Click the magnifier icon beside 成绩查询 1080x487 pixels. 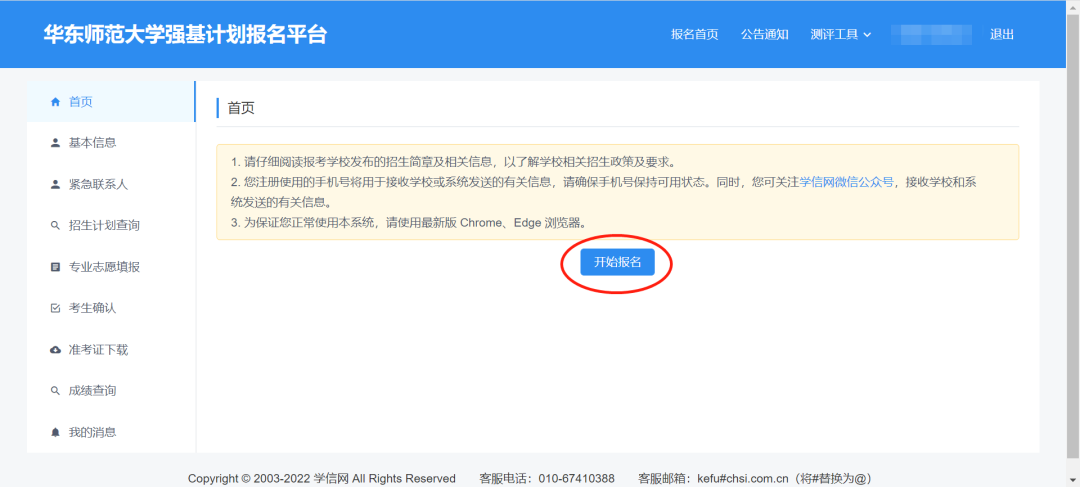click(x=55, y=391)
